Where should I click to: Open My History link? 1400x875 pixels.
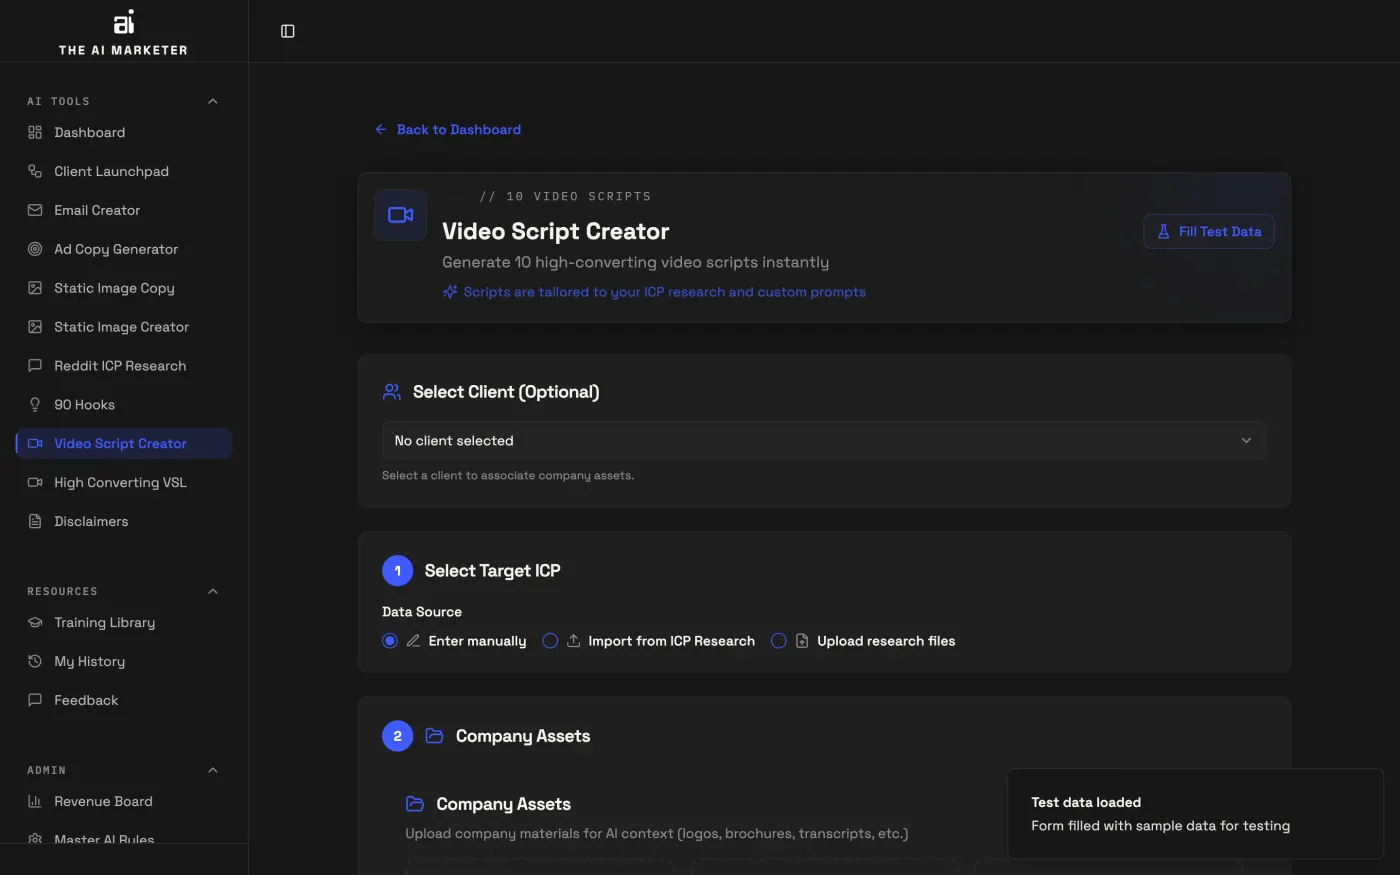[x=124, y=661]
